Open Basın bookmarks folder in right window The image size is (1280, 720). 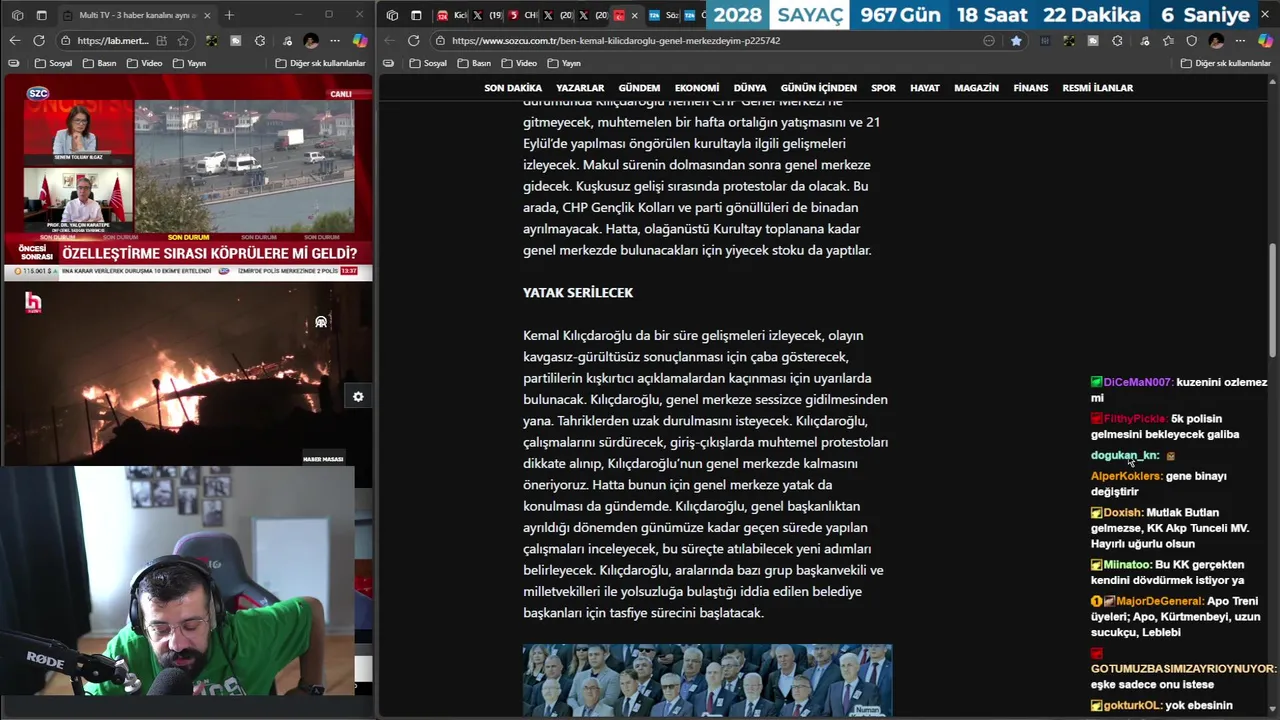[x=475, y=63]
